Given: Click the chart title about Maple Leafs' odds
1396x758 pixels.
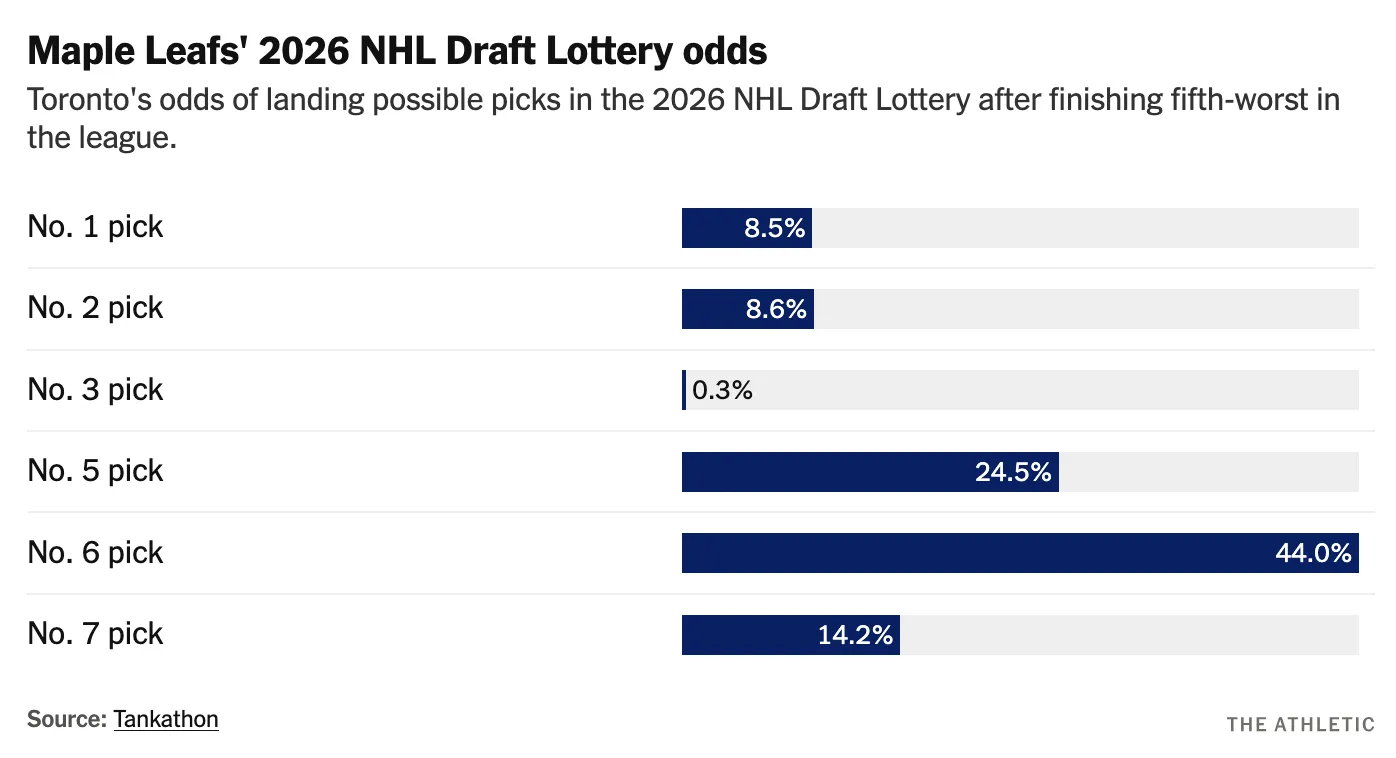Looking at the screenshot, I should point(397,52).
